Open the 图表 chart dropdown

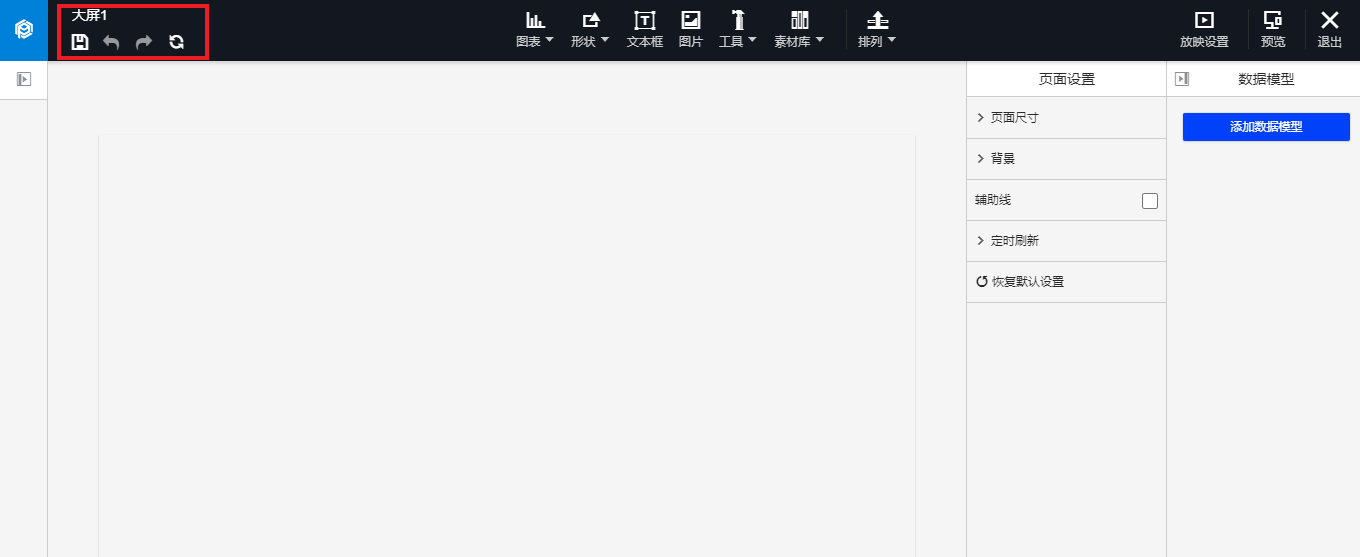(x=535, y=30)
